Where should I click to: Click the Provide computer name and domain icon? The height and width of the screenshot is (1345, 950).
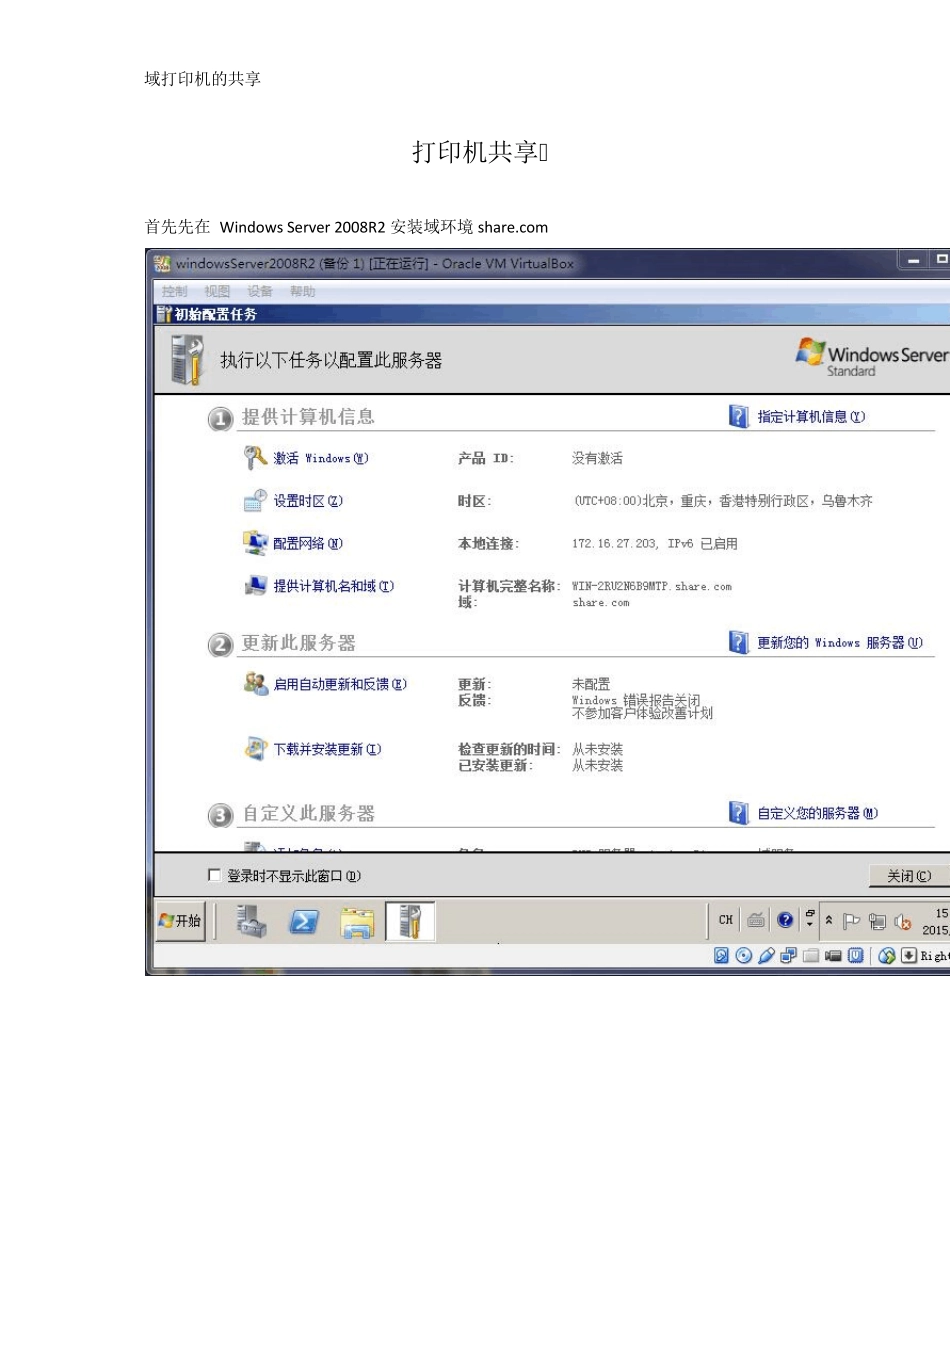[x=255, y=585]
